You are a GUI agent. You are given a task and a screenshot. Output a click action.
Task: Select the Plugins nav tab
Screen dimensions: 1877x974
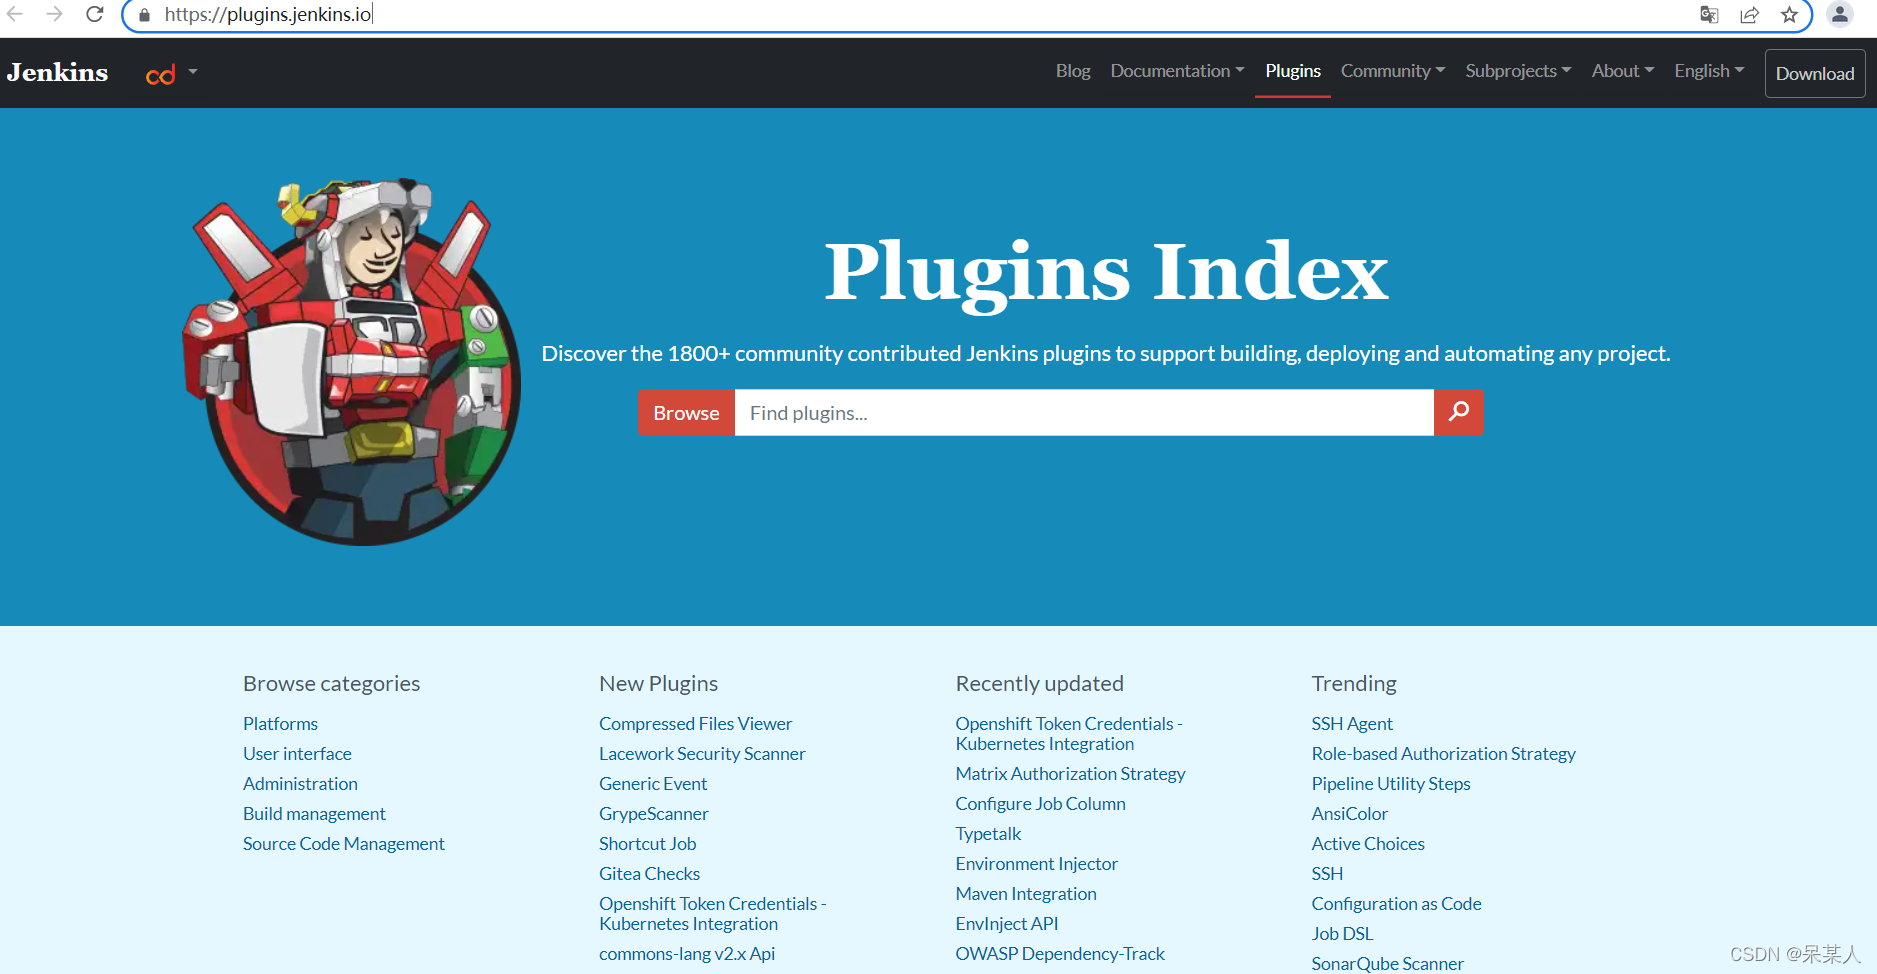pos(1293,71)
